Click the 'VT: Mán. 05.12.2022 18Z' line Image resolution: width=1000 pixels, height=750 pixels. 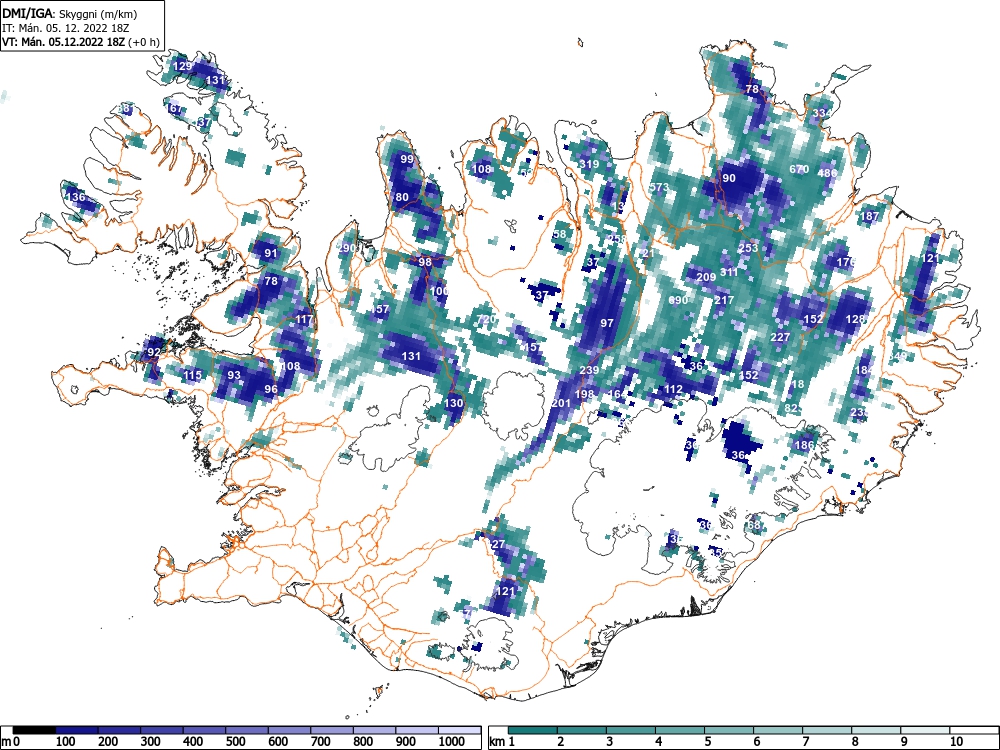click(x=64, y=42)
